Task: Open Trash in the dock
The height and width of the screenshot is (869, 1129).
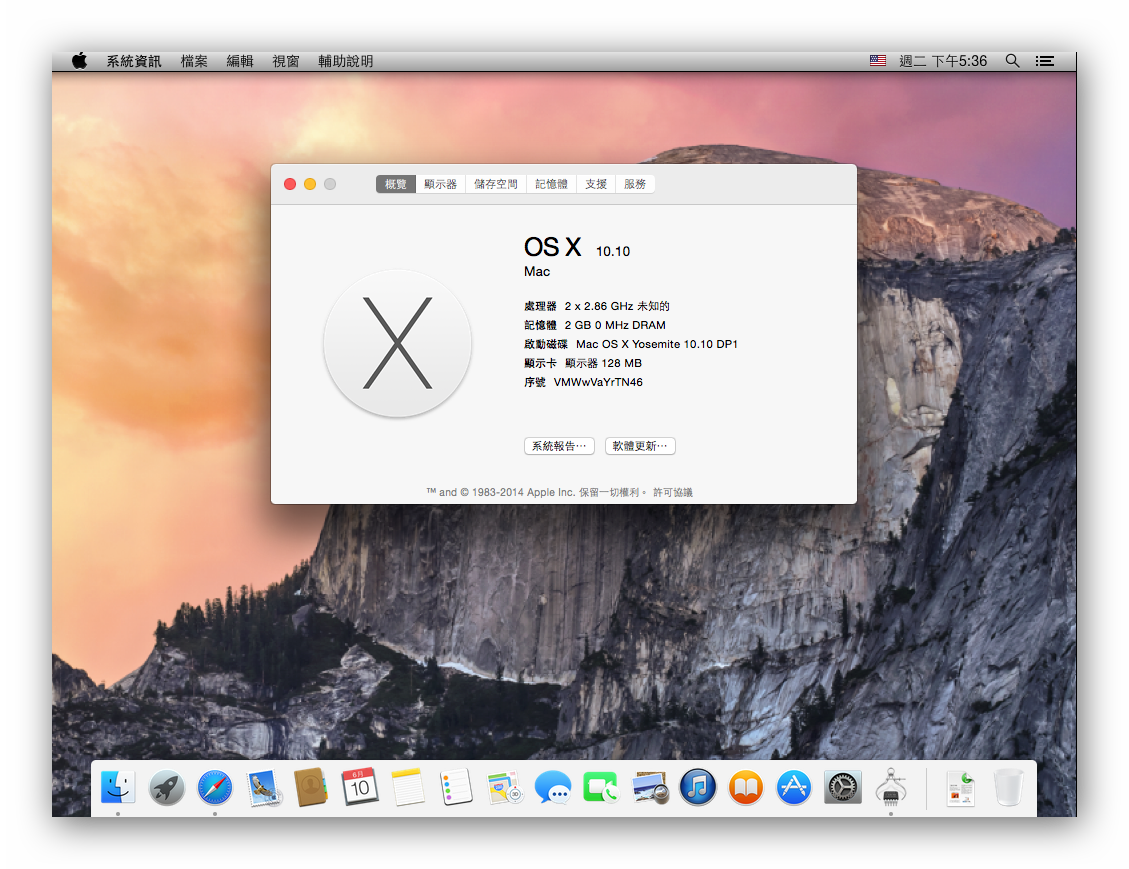Action: pos(1008,787)
